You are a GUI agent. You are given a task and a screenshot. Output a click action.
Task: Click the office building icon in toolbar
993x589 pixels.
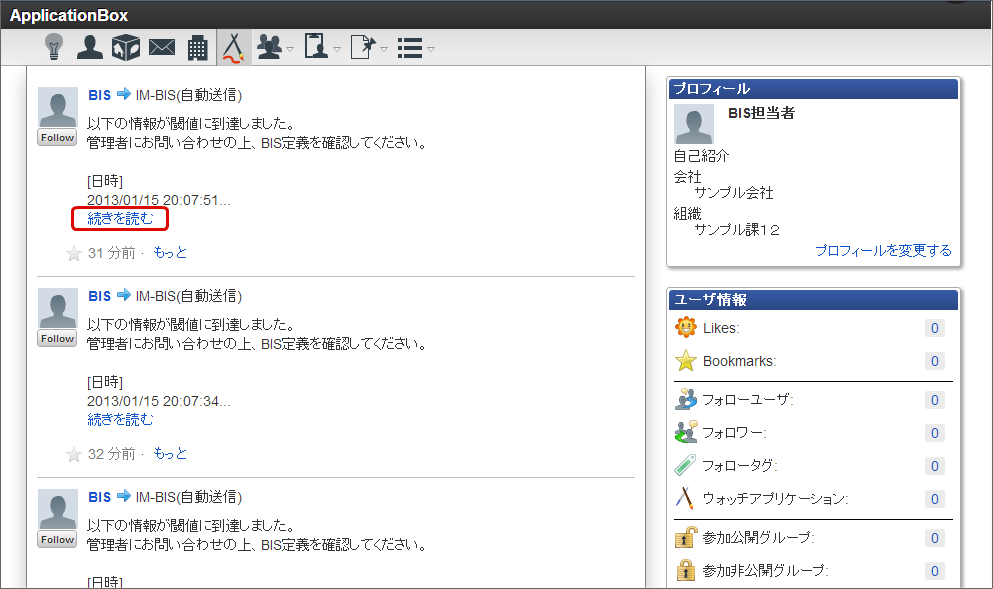[x=198, y=47]
